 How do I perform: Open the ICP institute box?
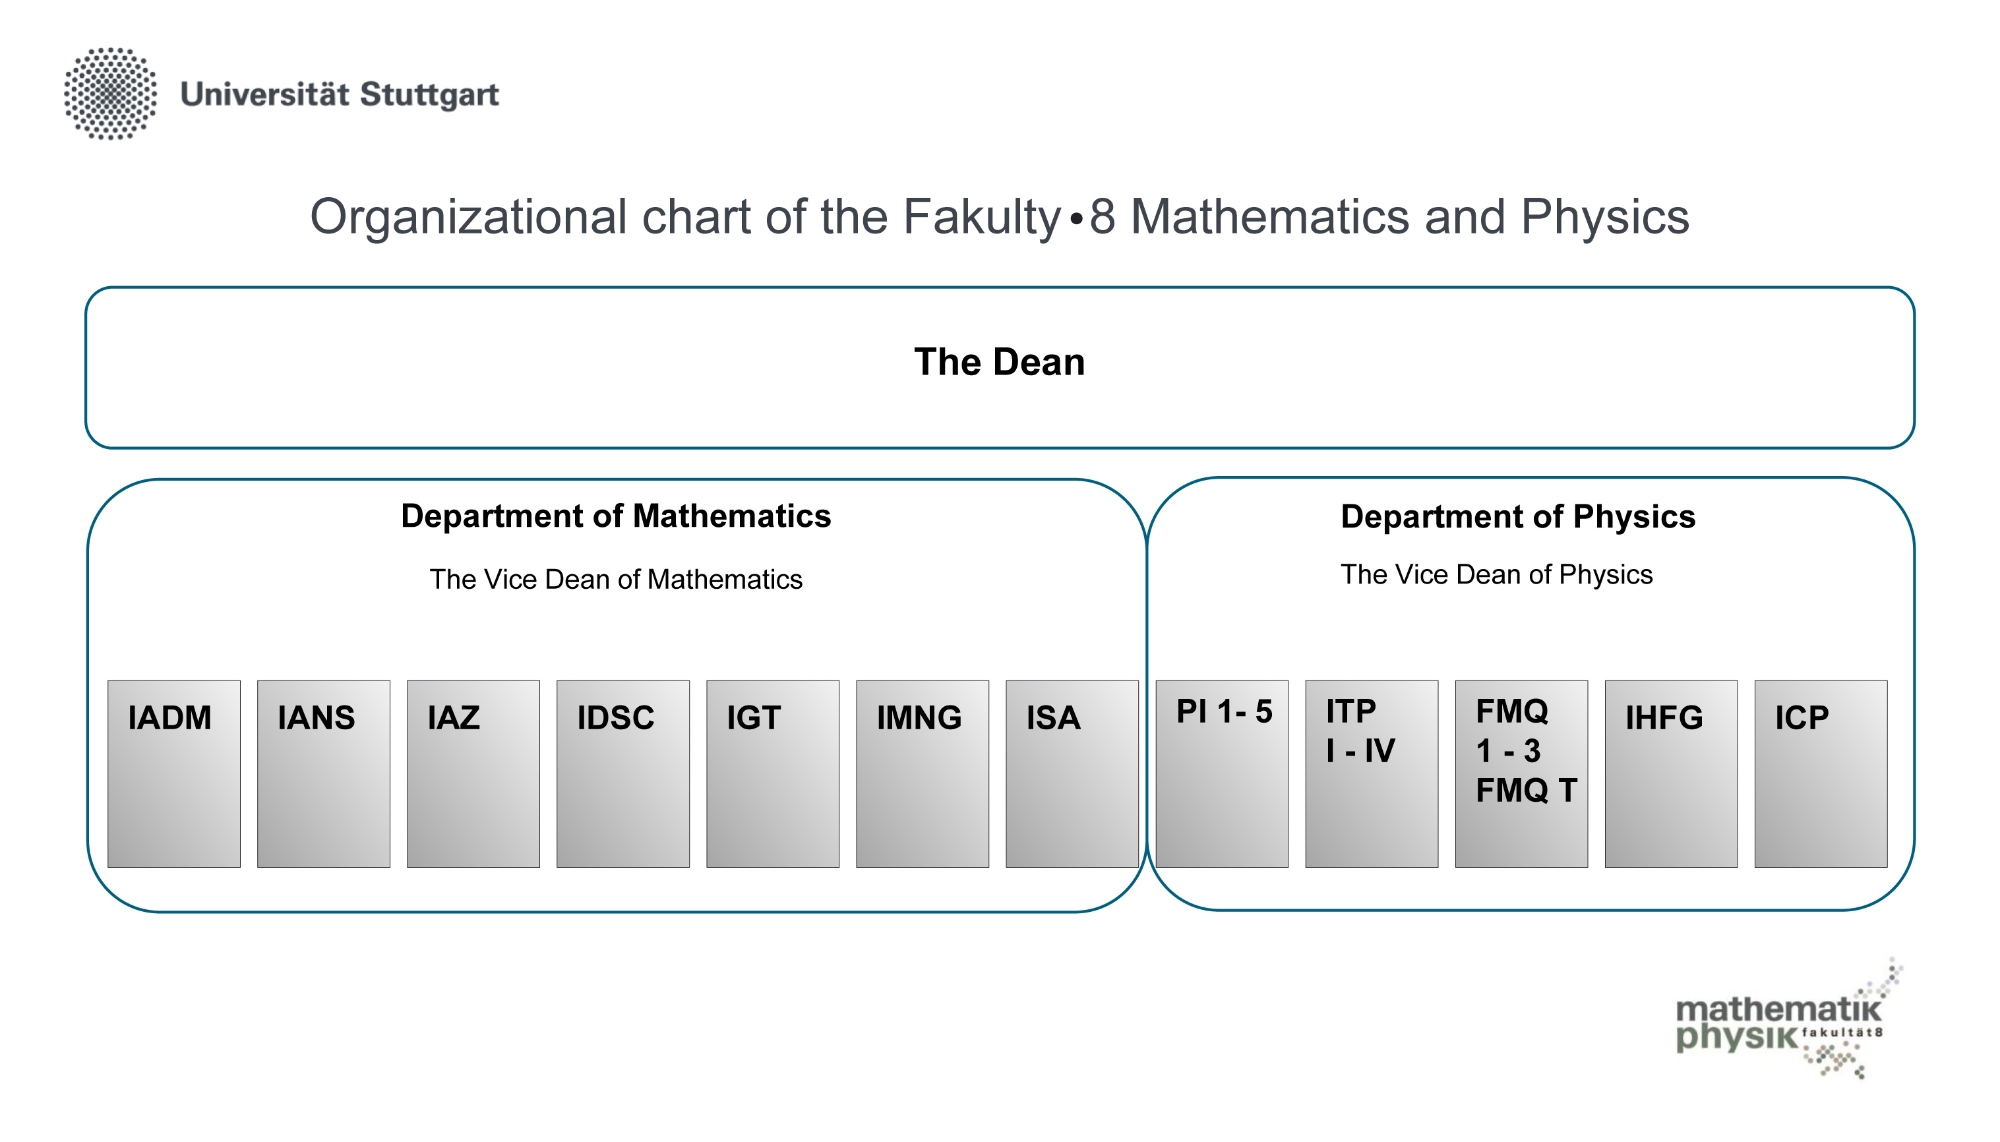(1821, 774)
